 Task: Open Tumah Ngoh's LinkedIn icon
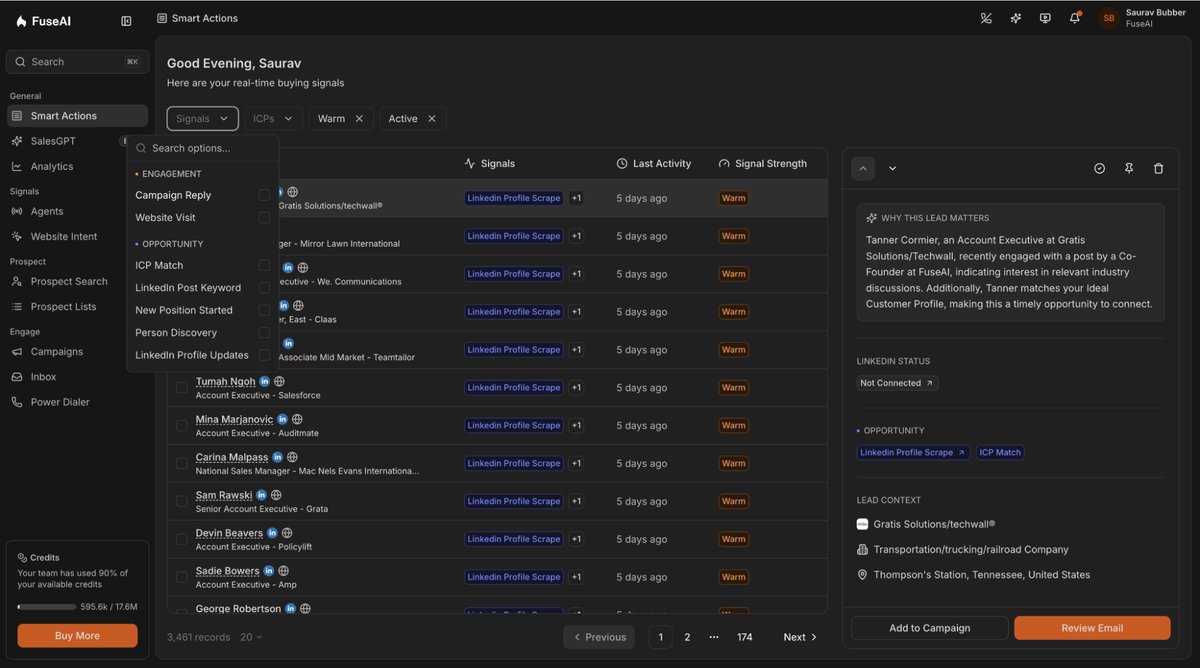click(265, 381)
